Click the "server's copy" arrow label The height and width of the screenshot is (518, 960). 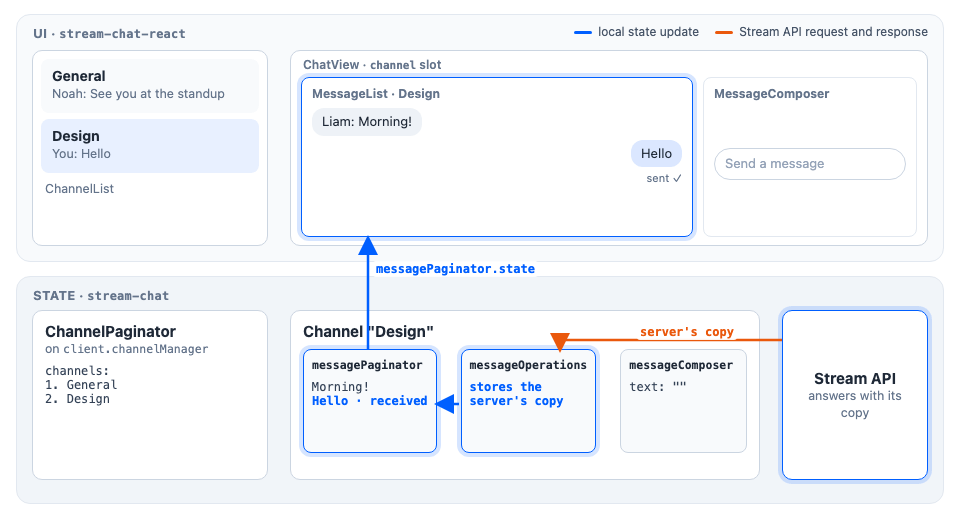686,332
